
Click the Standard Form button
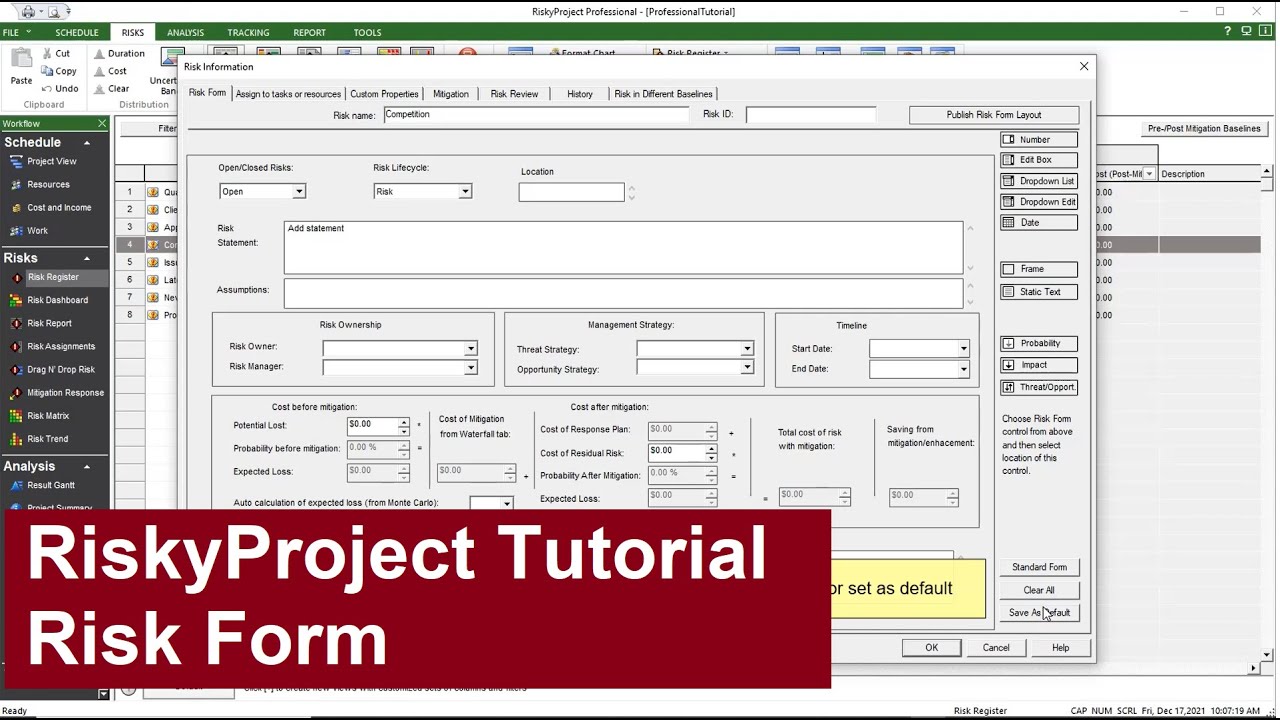coord(1039,567)
